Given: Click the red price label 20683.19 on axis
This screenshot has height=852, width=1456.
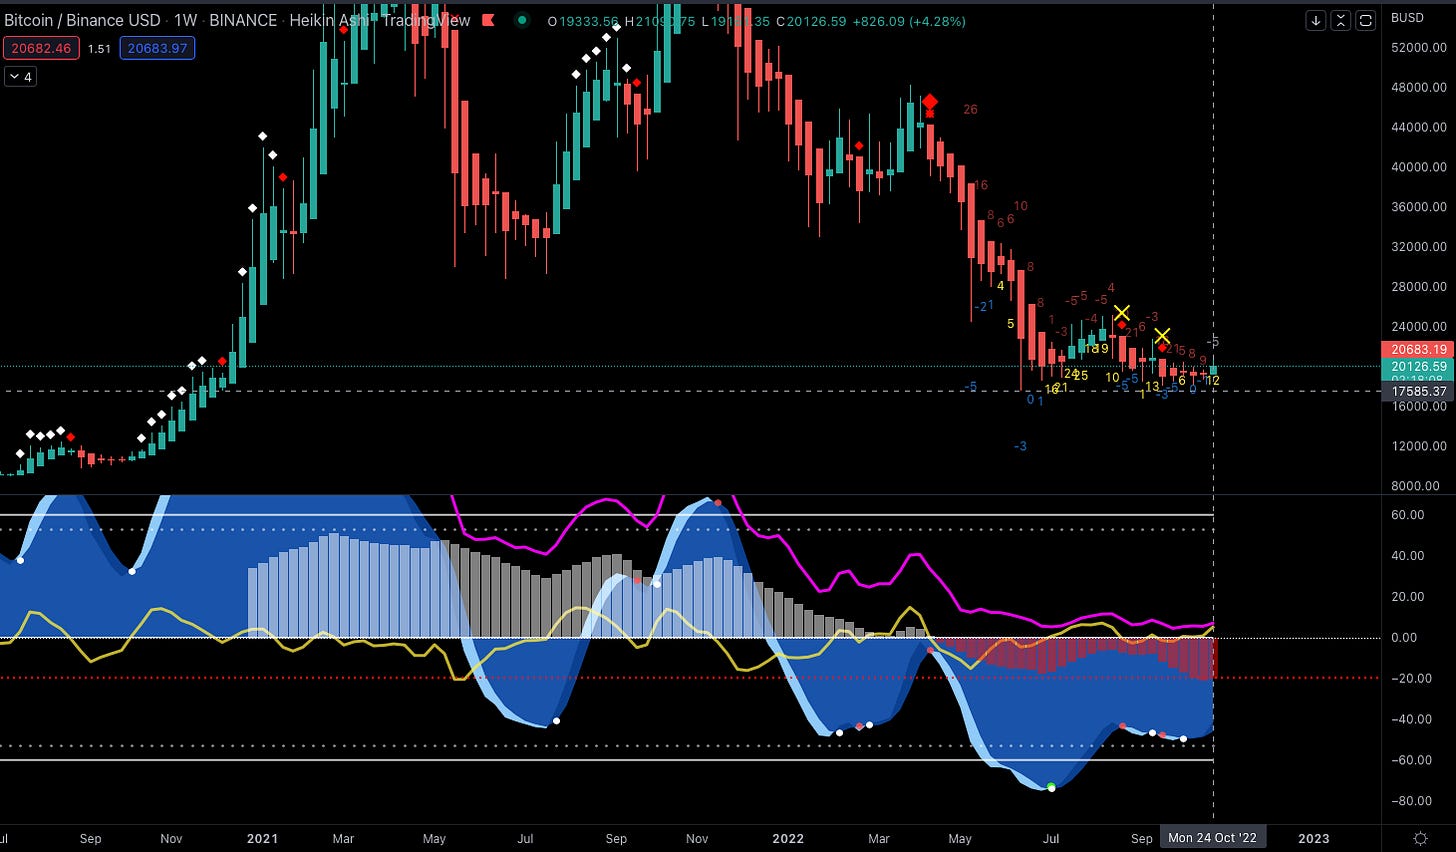Looking at the screenshot, I should (1419, 349).
